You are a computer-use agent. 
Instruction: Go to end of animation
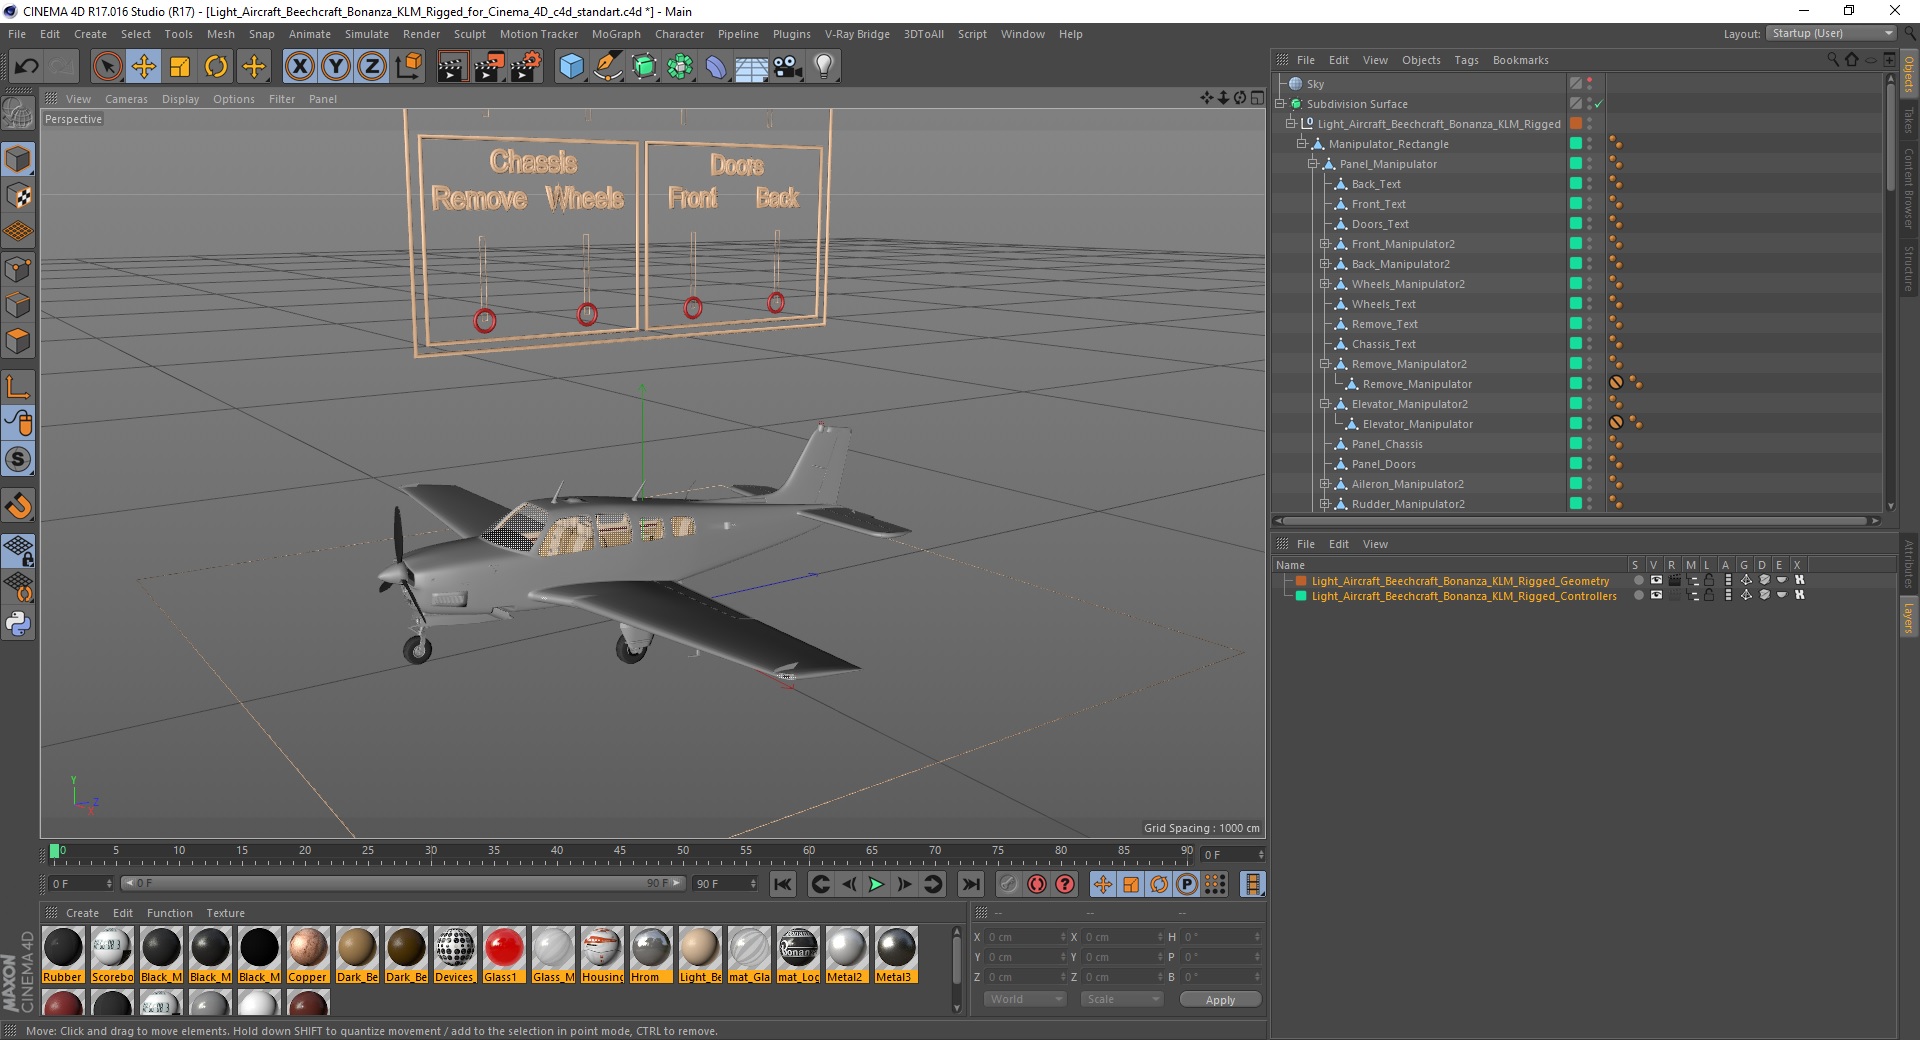click(970, 884)
